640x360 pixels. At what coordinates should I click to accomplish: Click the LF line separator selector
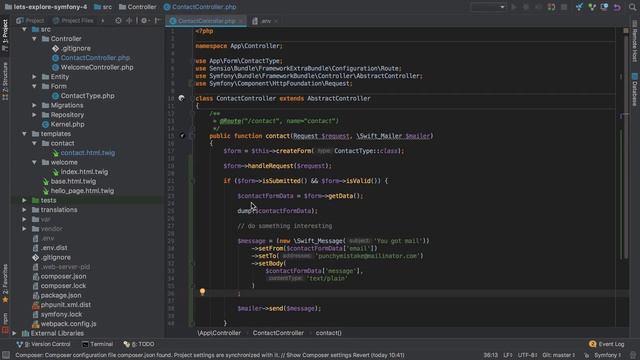[x=508, y=355]
